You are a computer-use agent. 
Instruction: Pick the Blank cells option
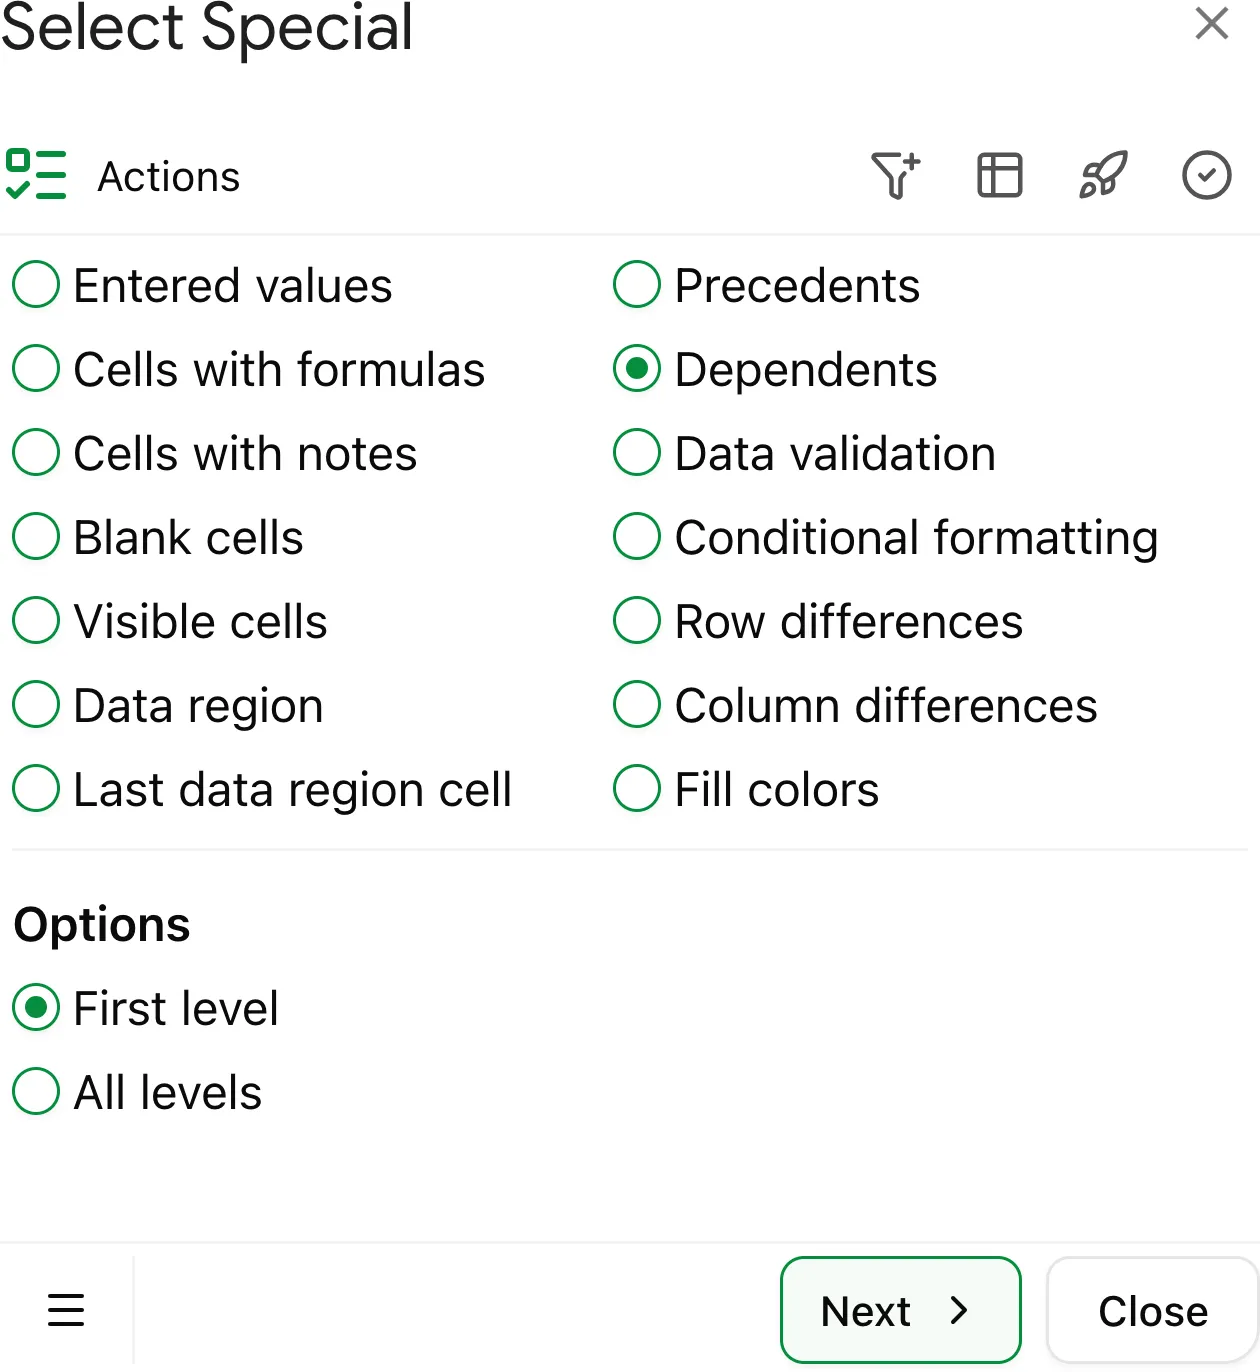[35, 536]
